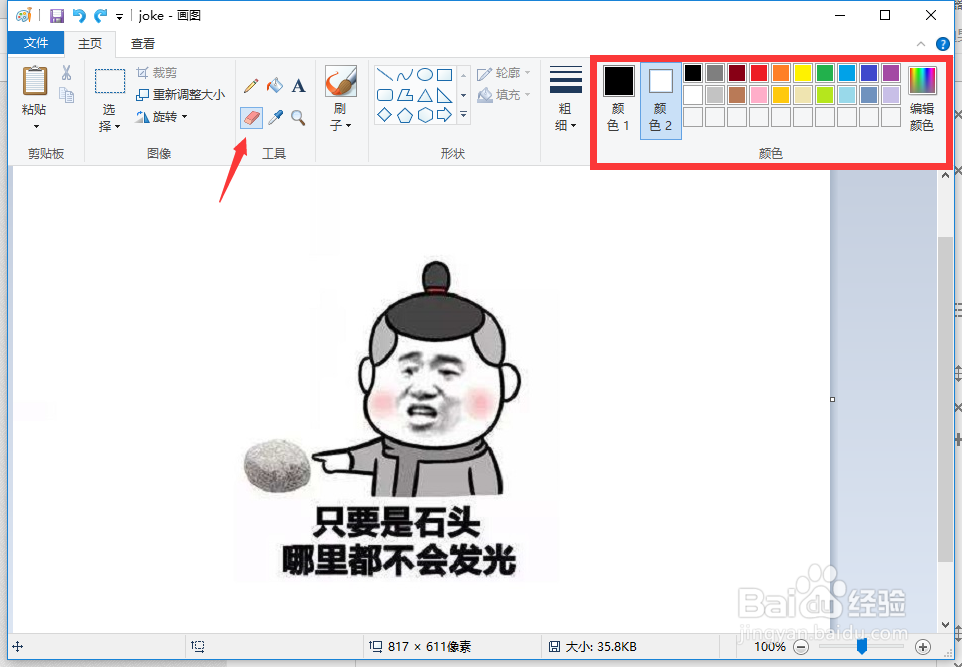Image resolution: width=962 pixels, height=667 pixels.
Task: Choose the Curve shape
Action: pyautogui.click(x=404, y=75)
